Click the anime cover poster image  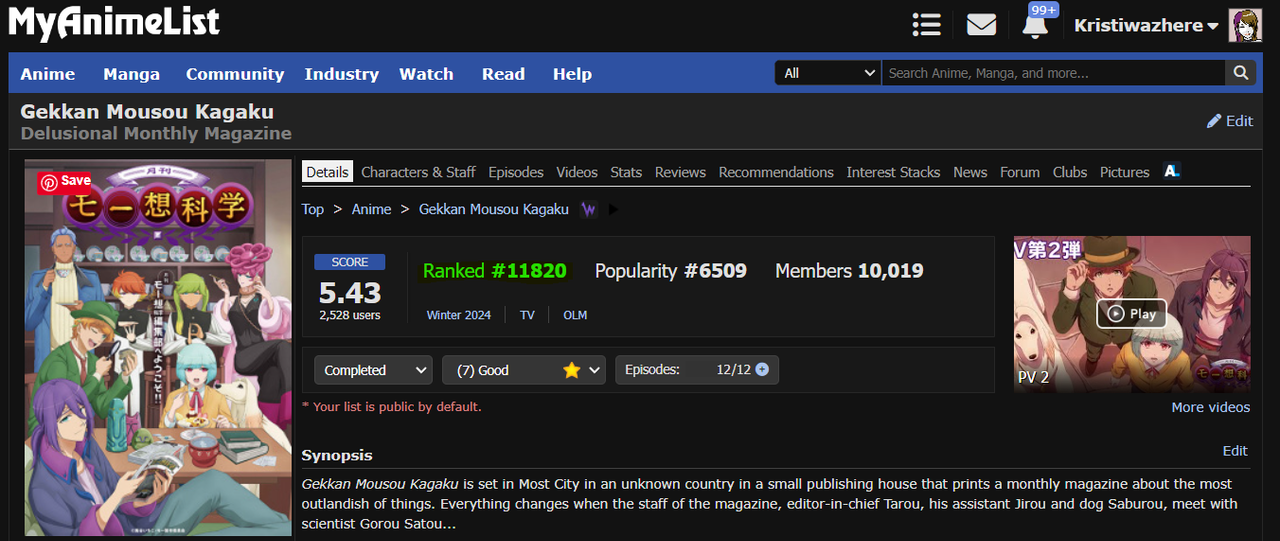click(x=158, y=347)
